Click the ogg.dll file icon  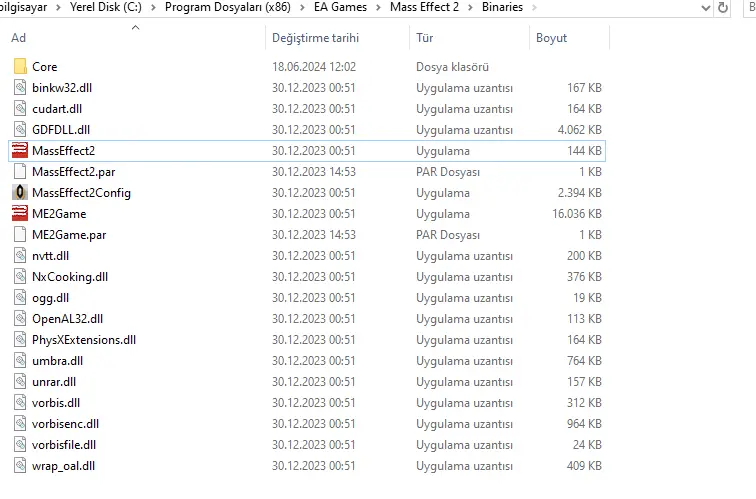tap(20, 297)
